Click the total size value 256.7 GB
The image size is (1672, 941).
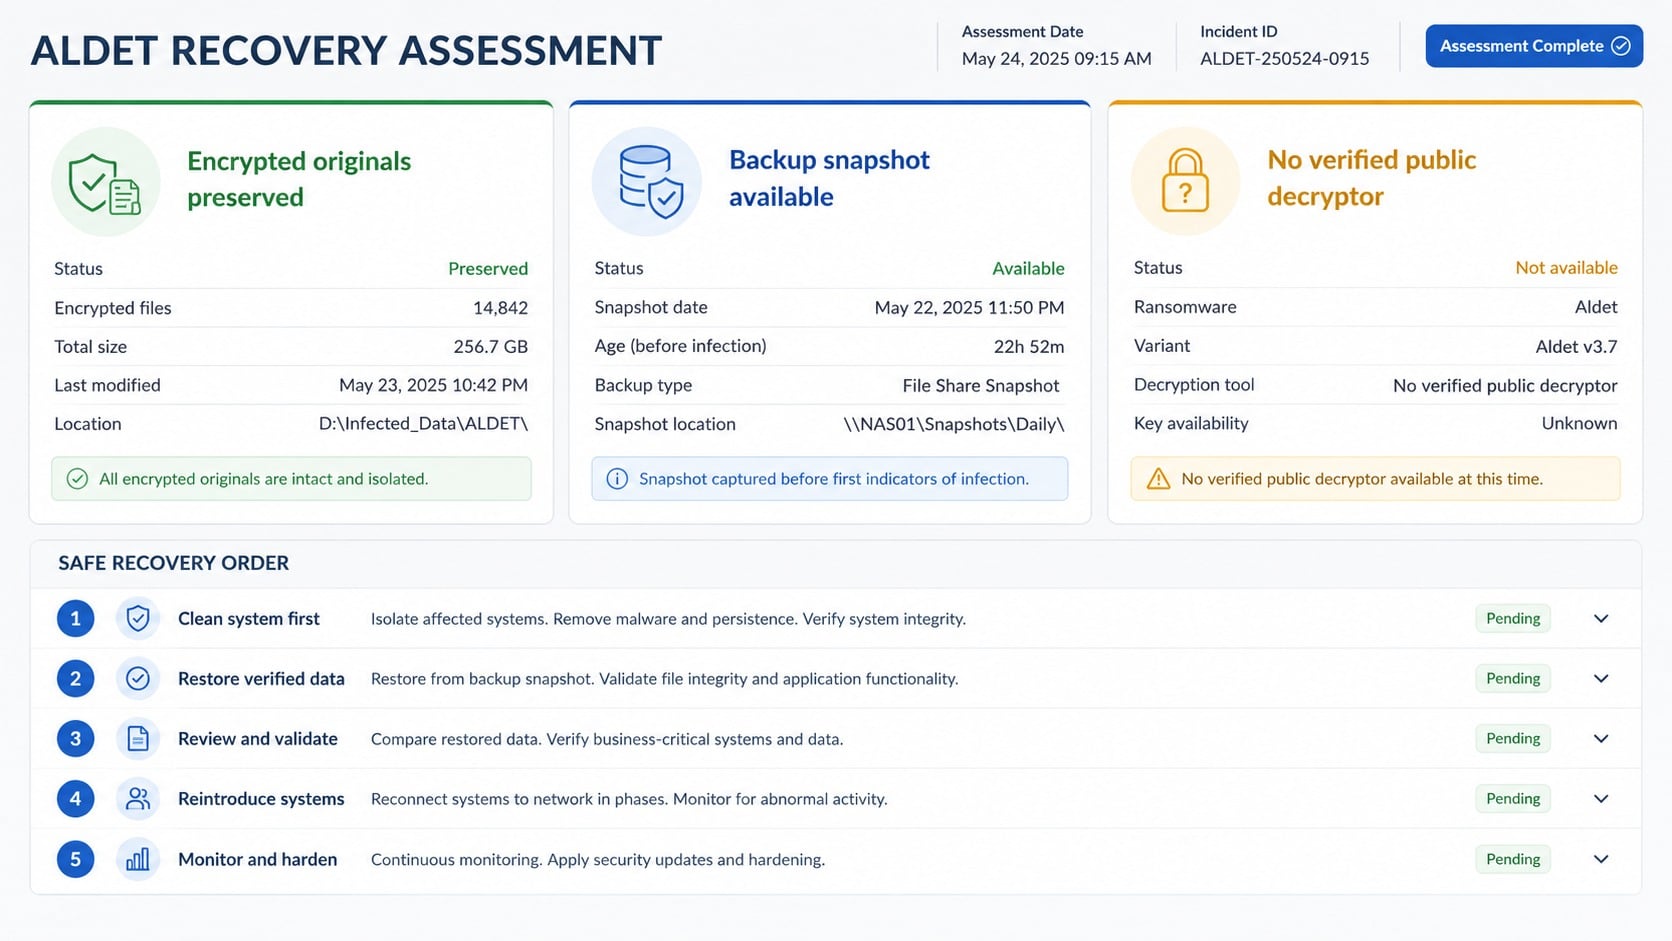tap(490, 347)
